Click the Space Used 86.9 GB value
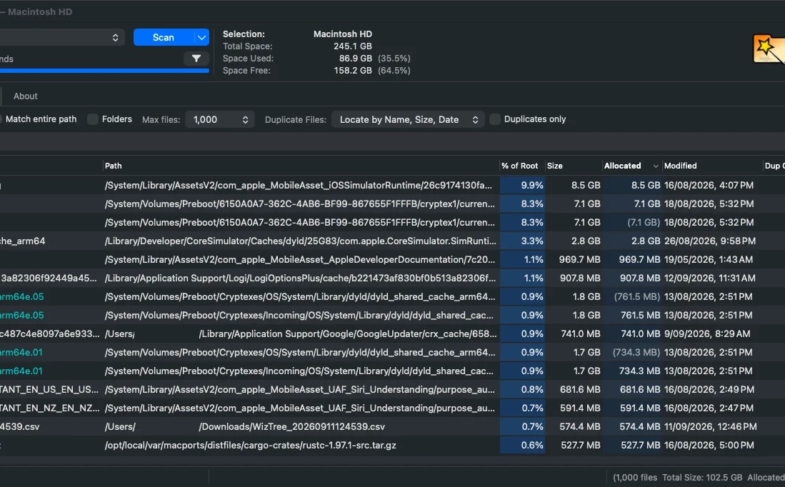This screenshot has height=487, width=785. [355, 58]
